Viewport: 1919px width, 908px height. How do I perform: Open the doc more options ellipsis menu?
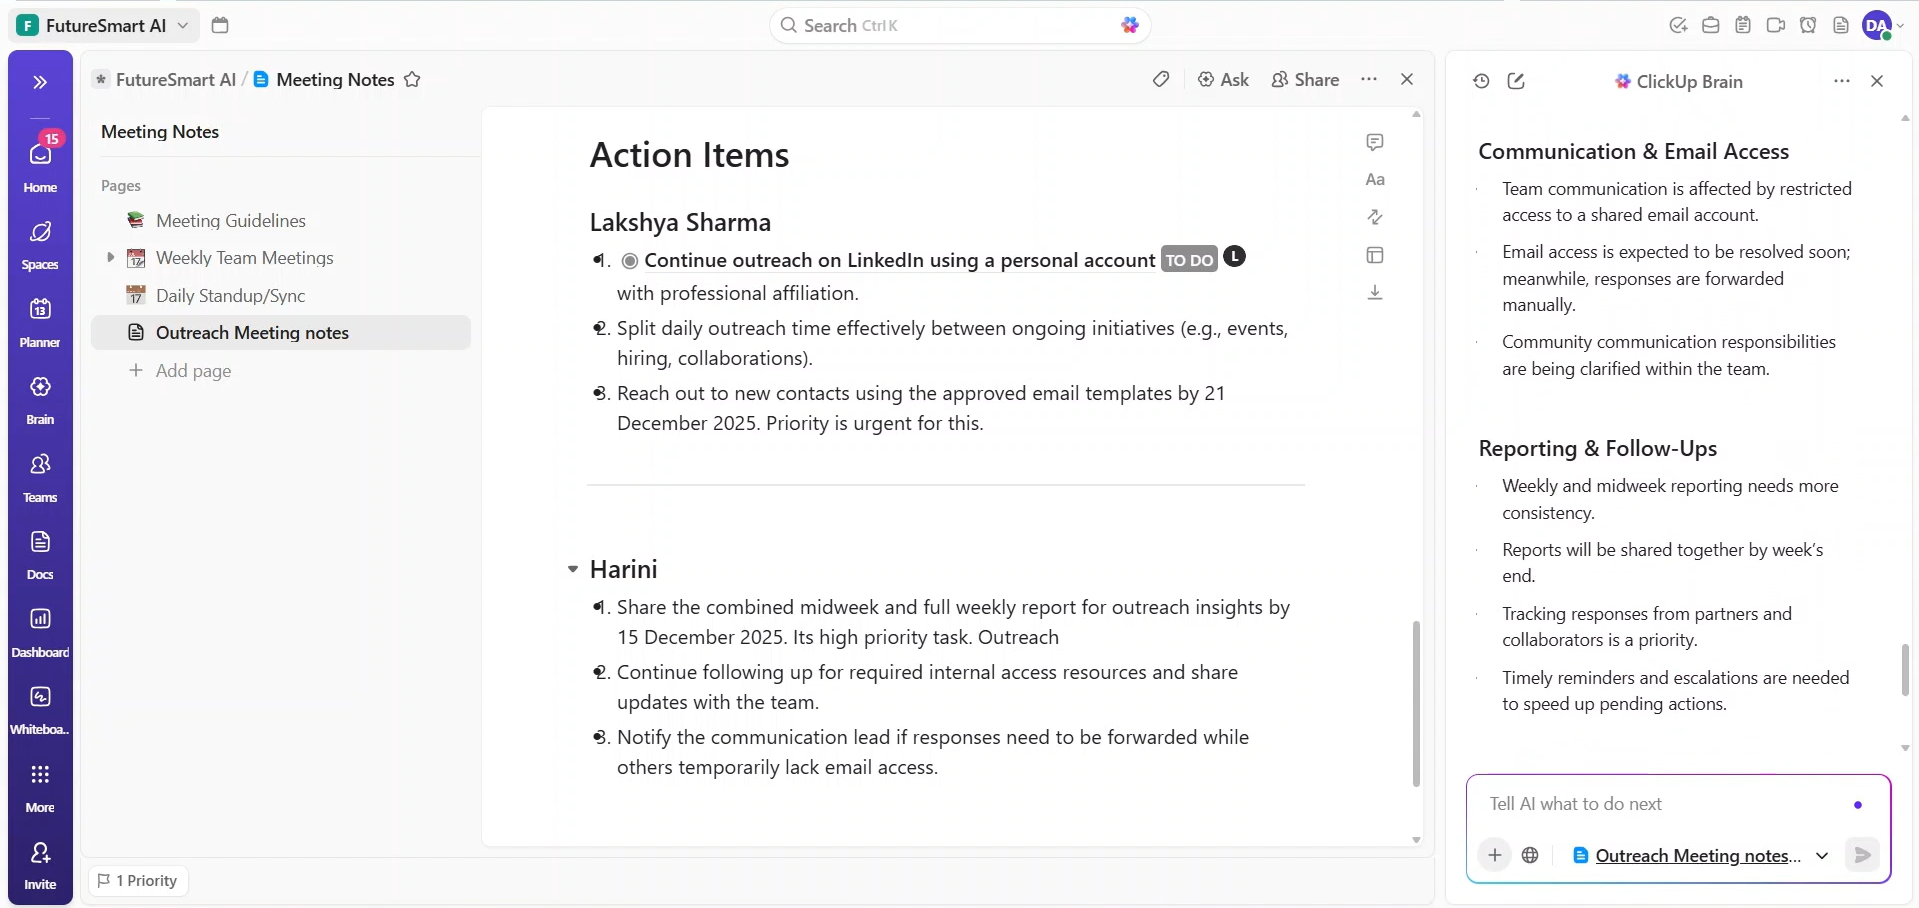(x=1369, y=79)
